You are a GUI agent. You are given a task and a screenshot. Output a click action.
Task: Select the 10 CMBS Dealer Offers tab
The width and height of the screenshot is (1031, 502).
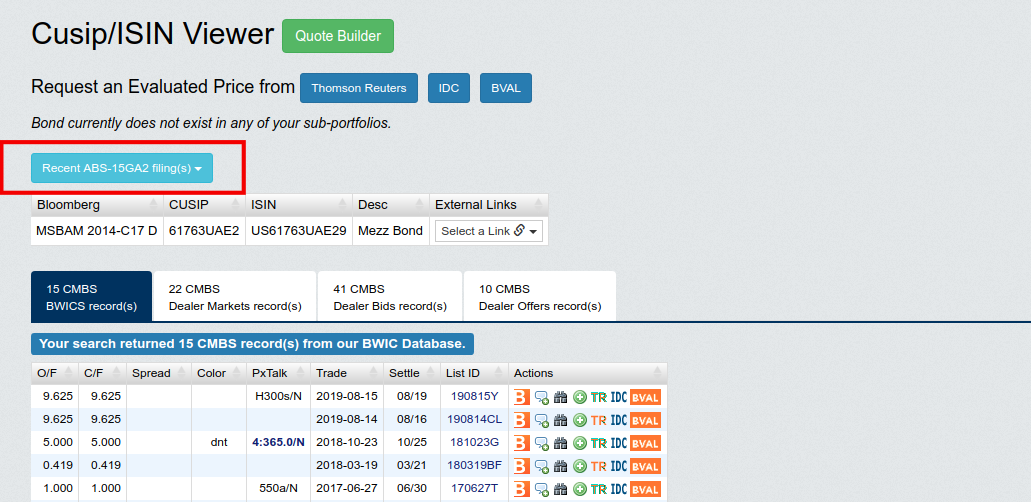544,297
